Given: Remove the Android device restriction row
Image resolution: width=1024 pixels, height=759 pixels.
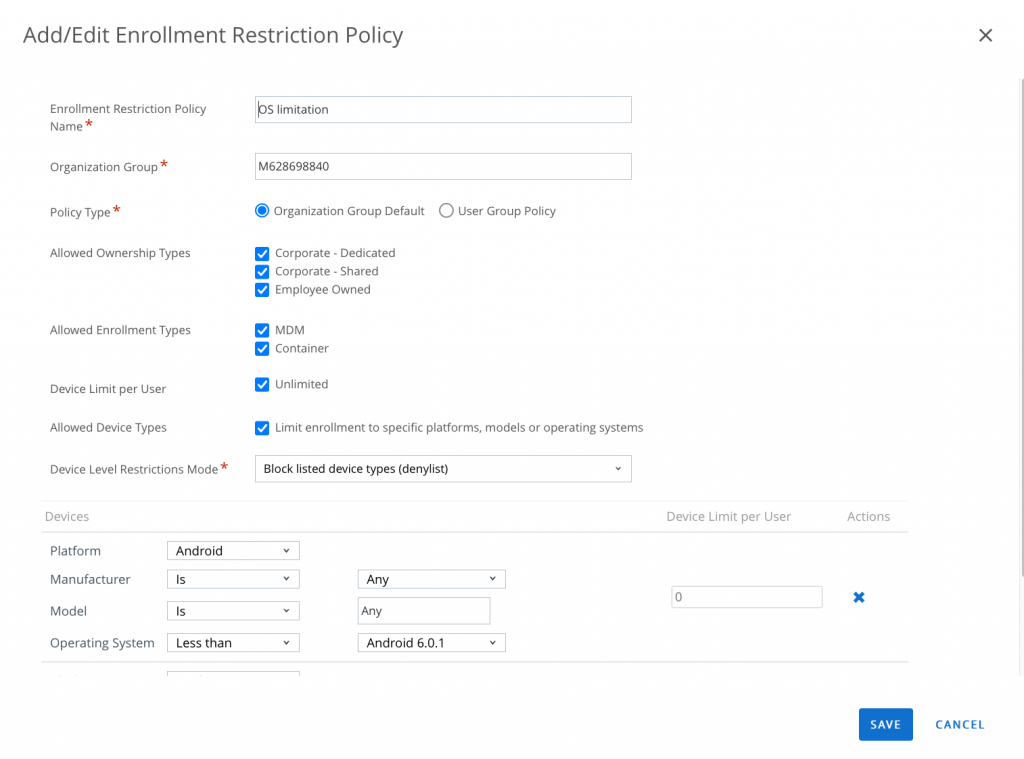Looking at the screenshot, I should point(858,597).
